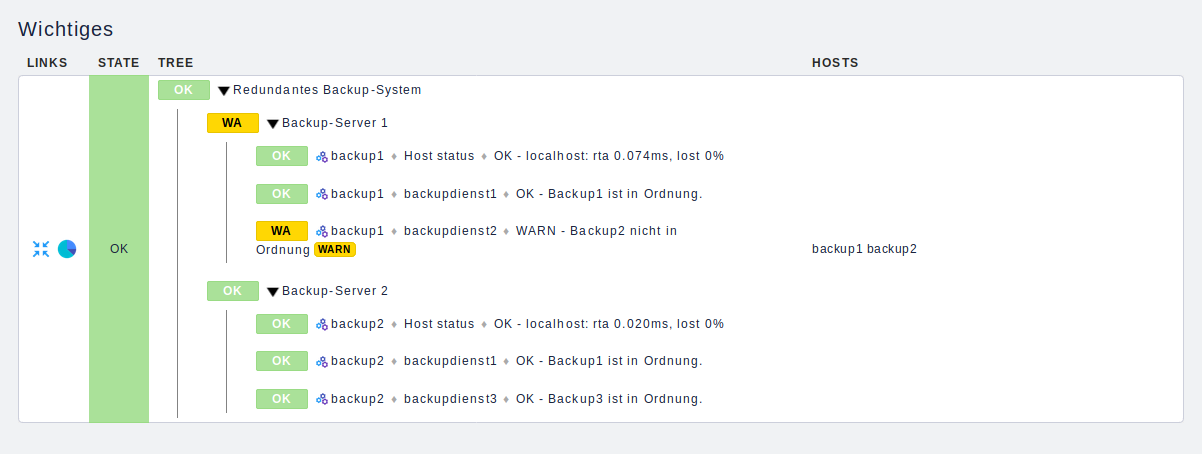Image resolution: width=1202 pixels, height=454 pixels.
Task: Open the backupdienst2 service link
Action: (x=450, y=231)
